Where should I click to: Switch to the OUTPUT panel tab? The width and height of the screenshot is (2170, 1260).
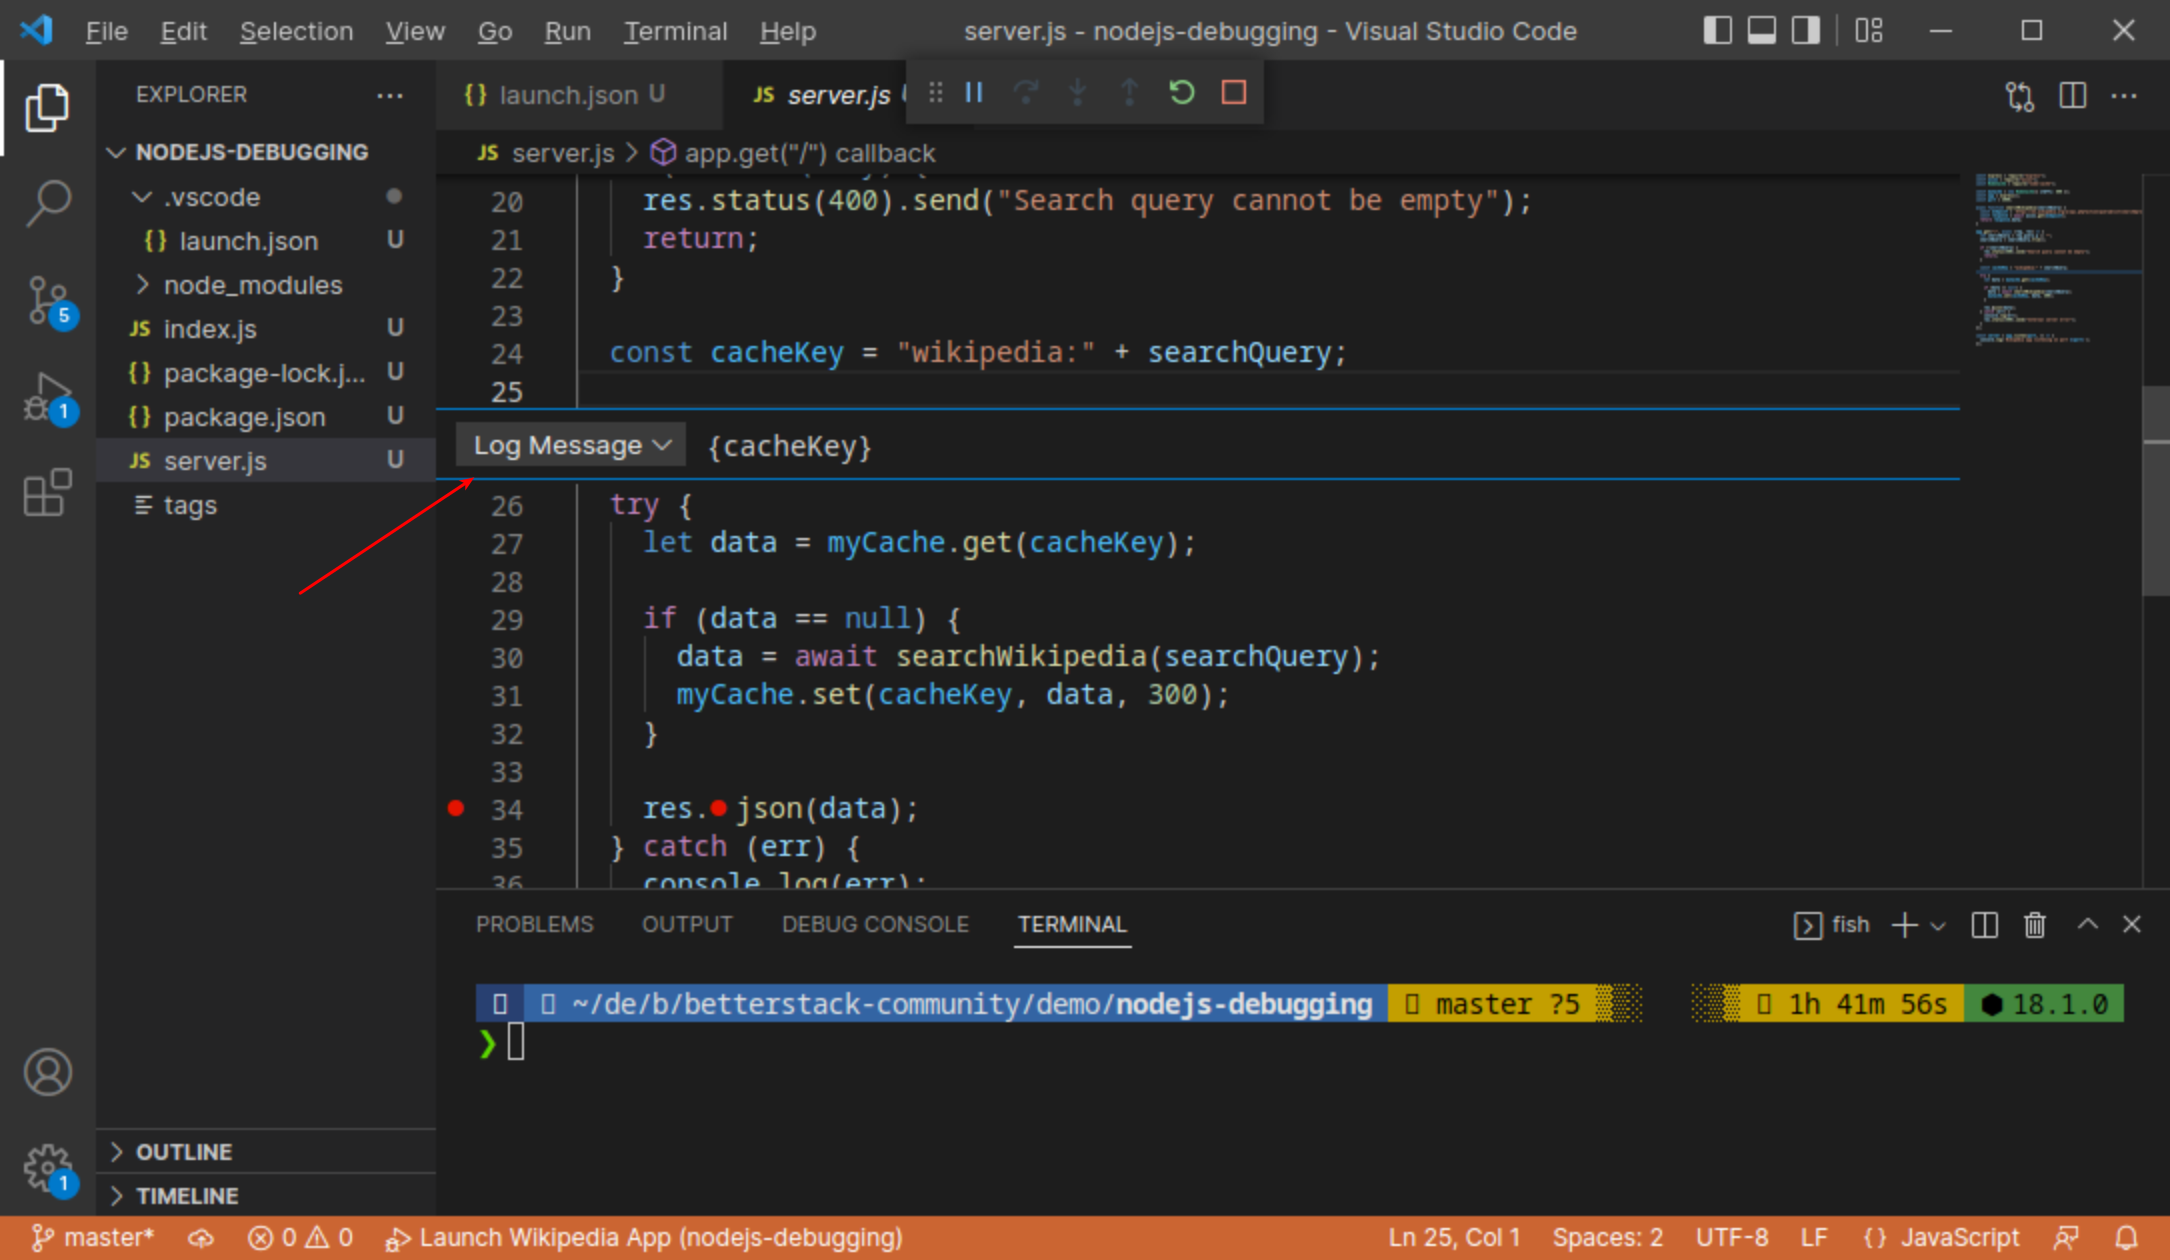(687, 924)
